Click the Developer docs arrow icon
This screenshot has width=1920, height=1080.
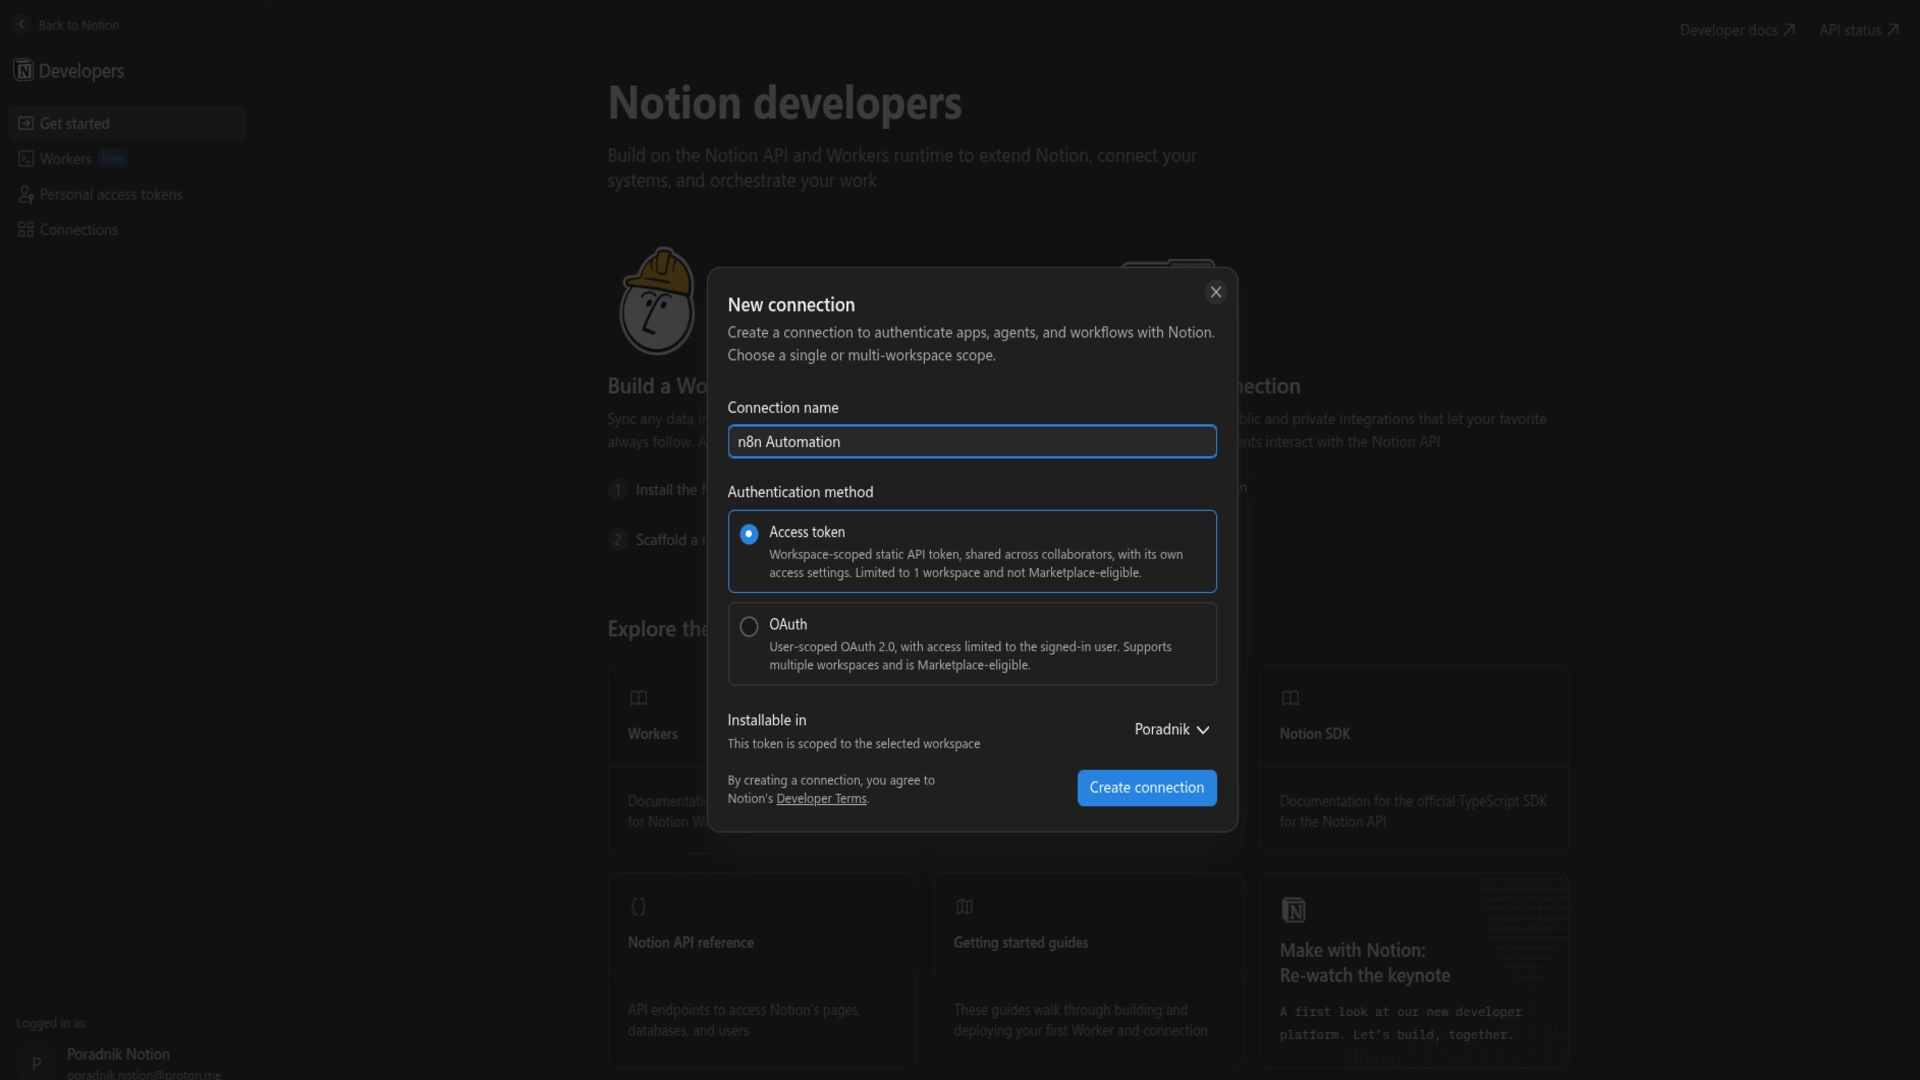pos(1789,30)
